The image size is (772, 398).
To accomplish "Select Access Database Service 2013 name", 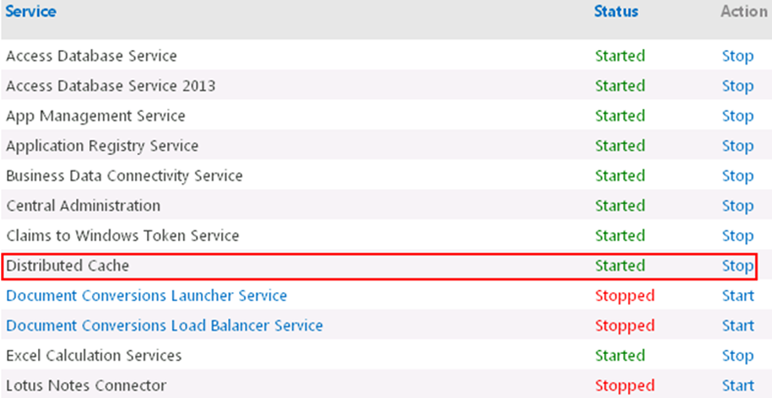I will point(111,86).
